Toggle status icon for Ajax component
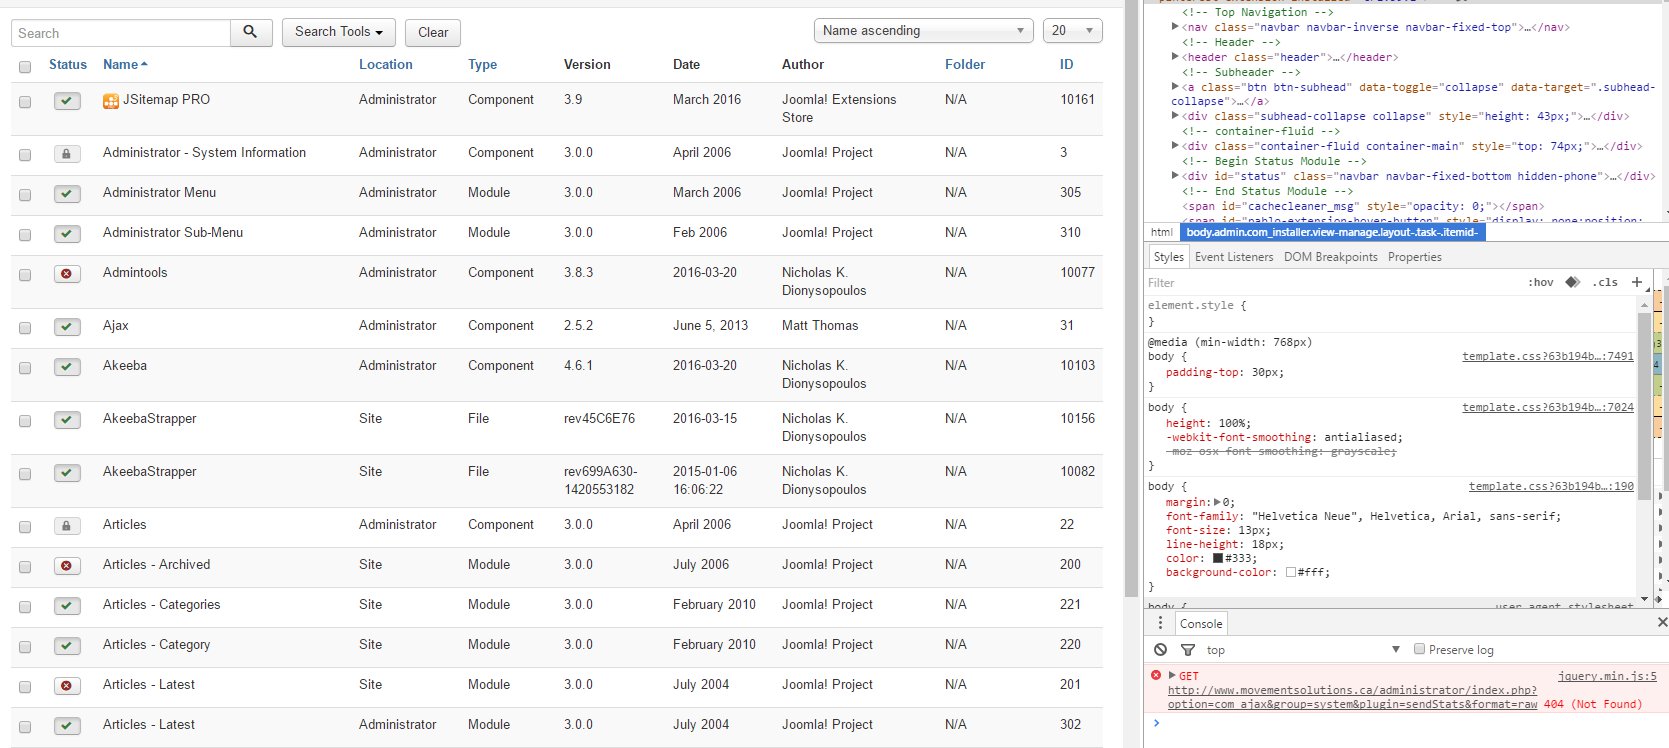Screen dimensions: 1669x748 [67, 327]
